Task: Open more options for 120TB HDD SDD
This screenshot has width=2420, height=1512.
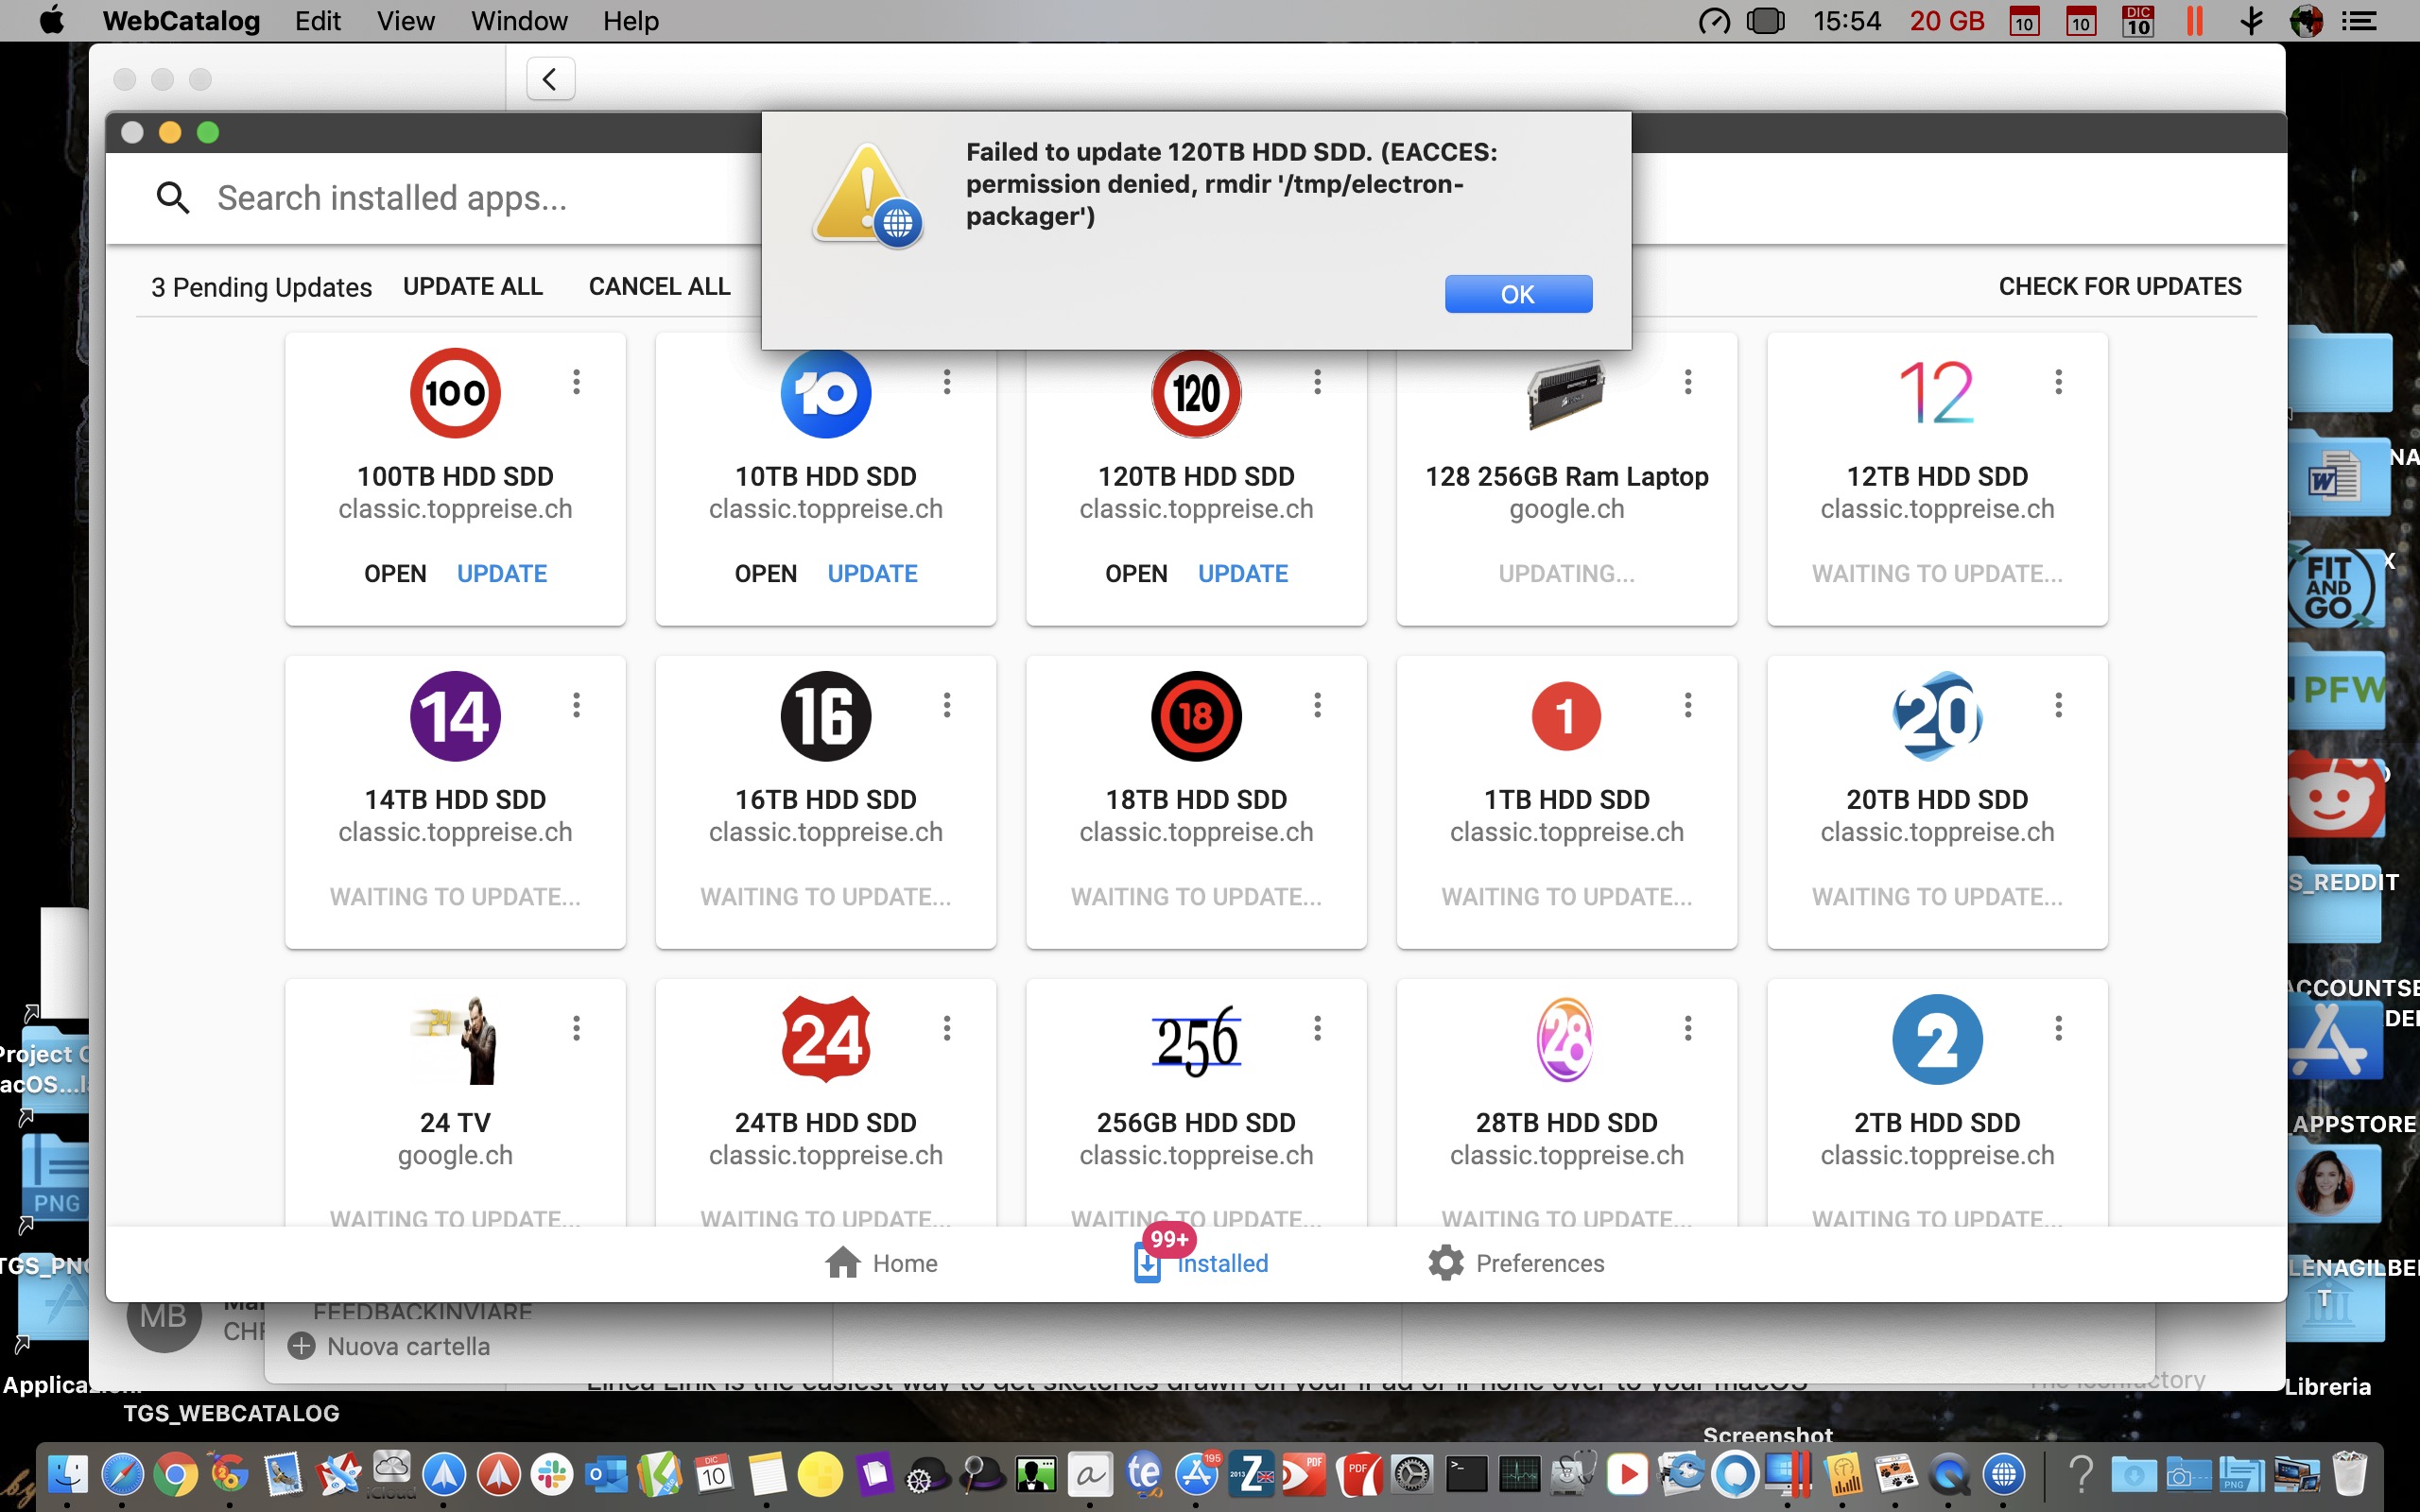Action: [x=1317, y=382]
